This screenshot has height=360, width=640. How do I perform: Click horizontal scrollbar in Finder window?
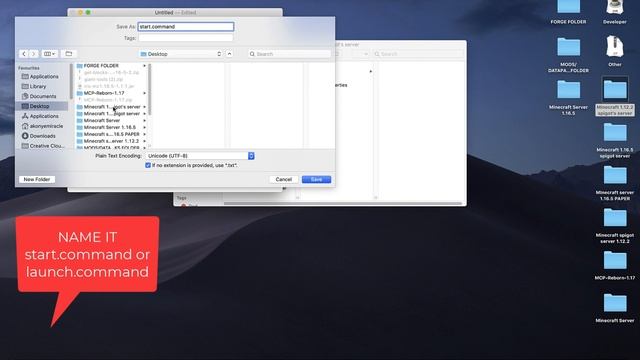point(343,203)
